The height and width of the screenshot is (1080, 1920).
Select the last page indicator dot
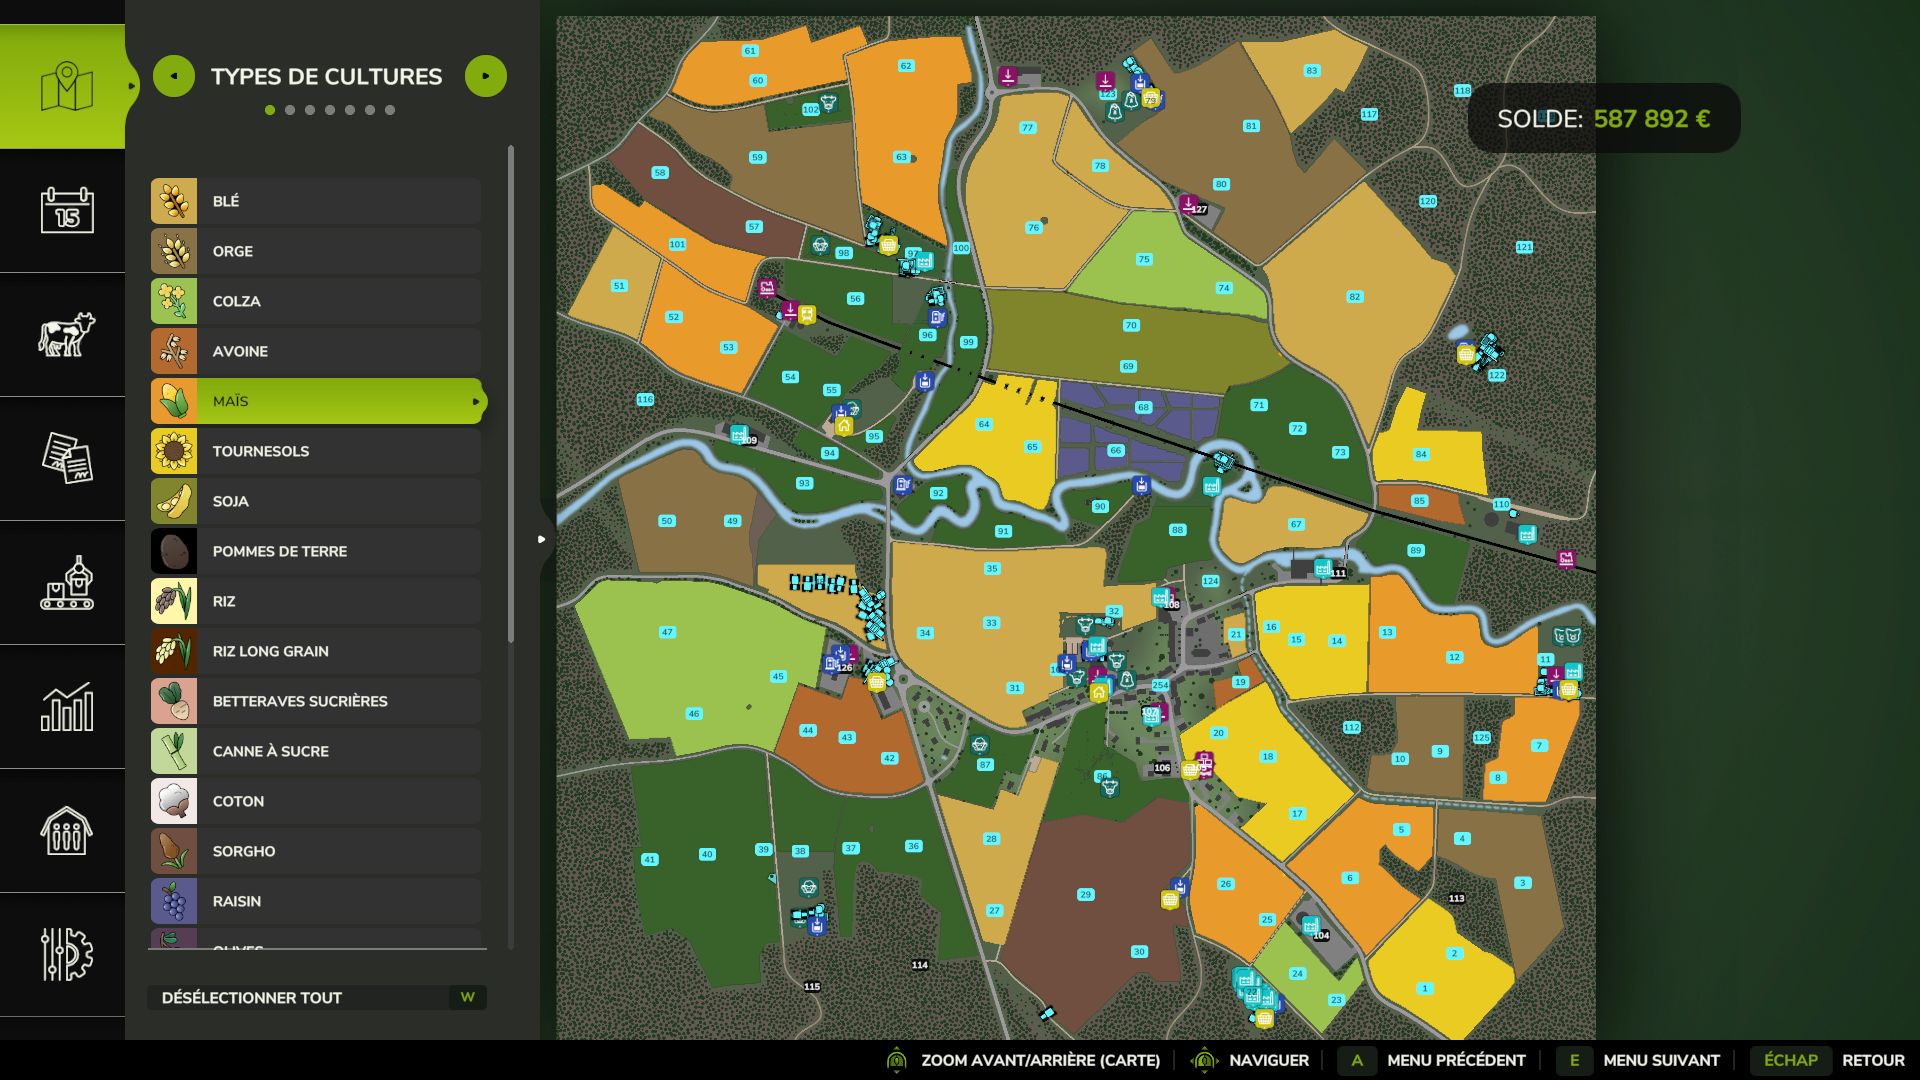point(390,110)
